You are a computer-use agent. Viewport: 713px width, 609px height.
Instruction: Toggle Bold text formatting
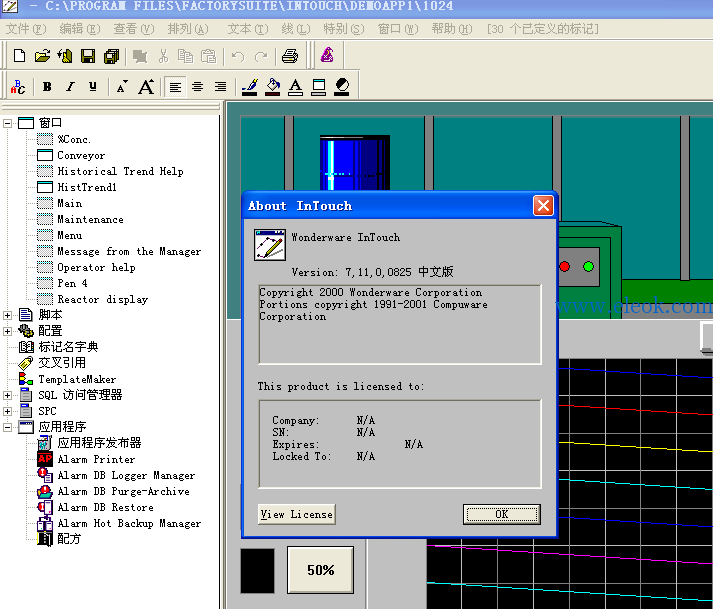(47, 86)
